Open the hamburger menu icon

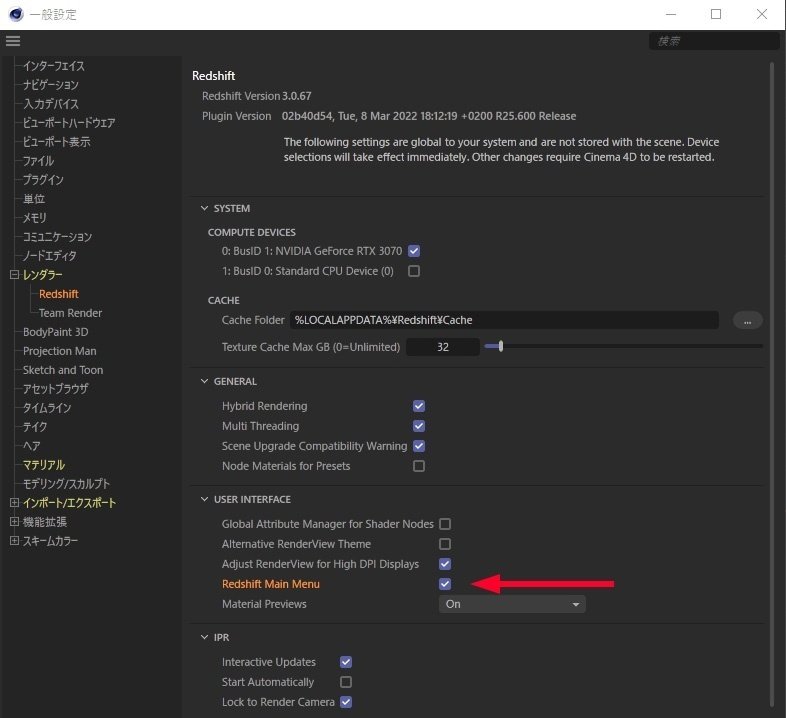13,41
